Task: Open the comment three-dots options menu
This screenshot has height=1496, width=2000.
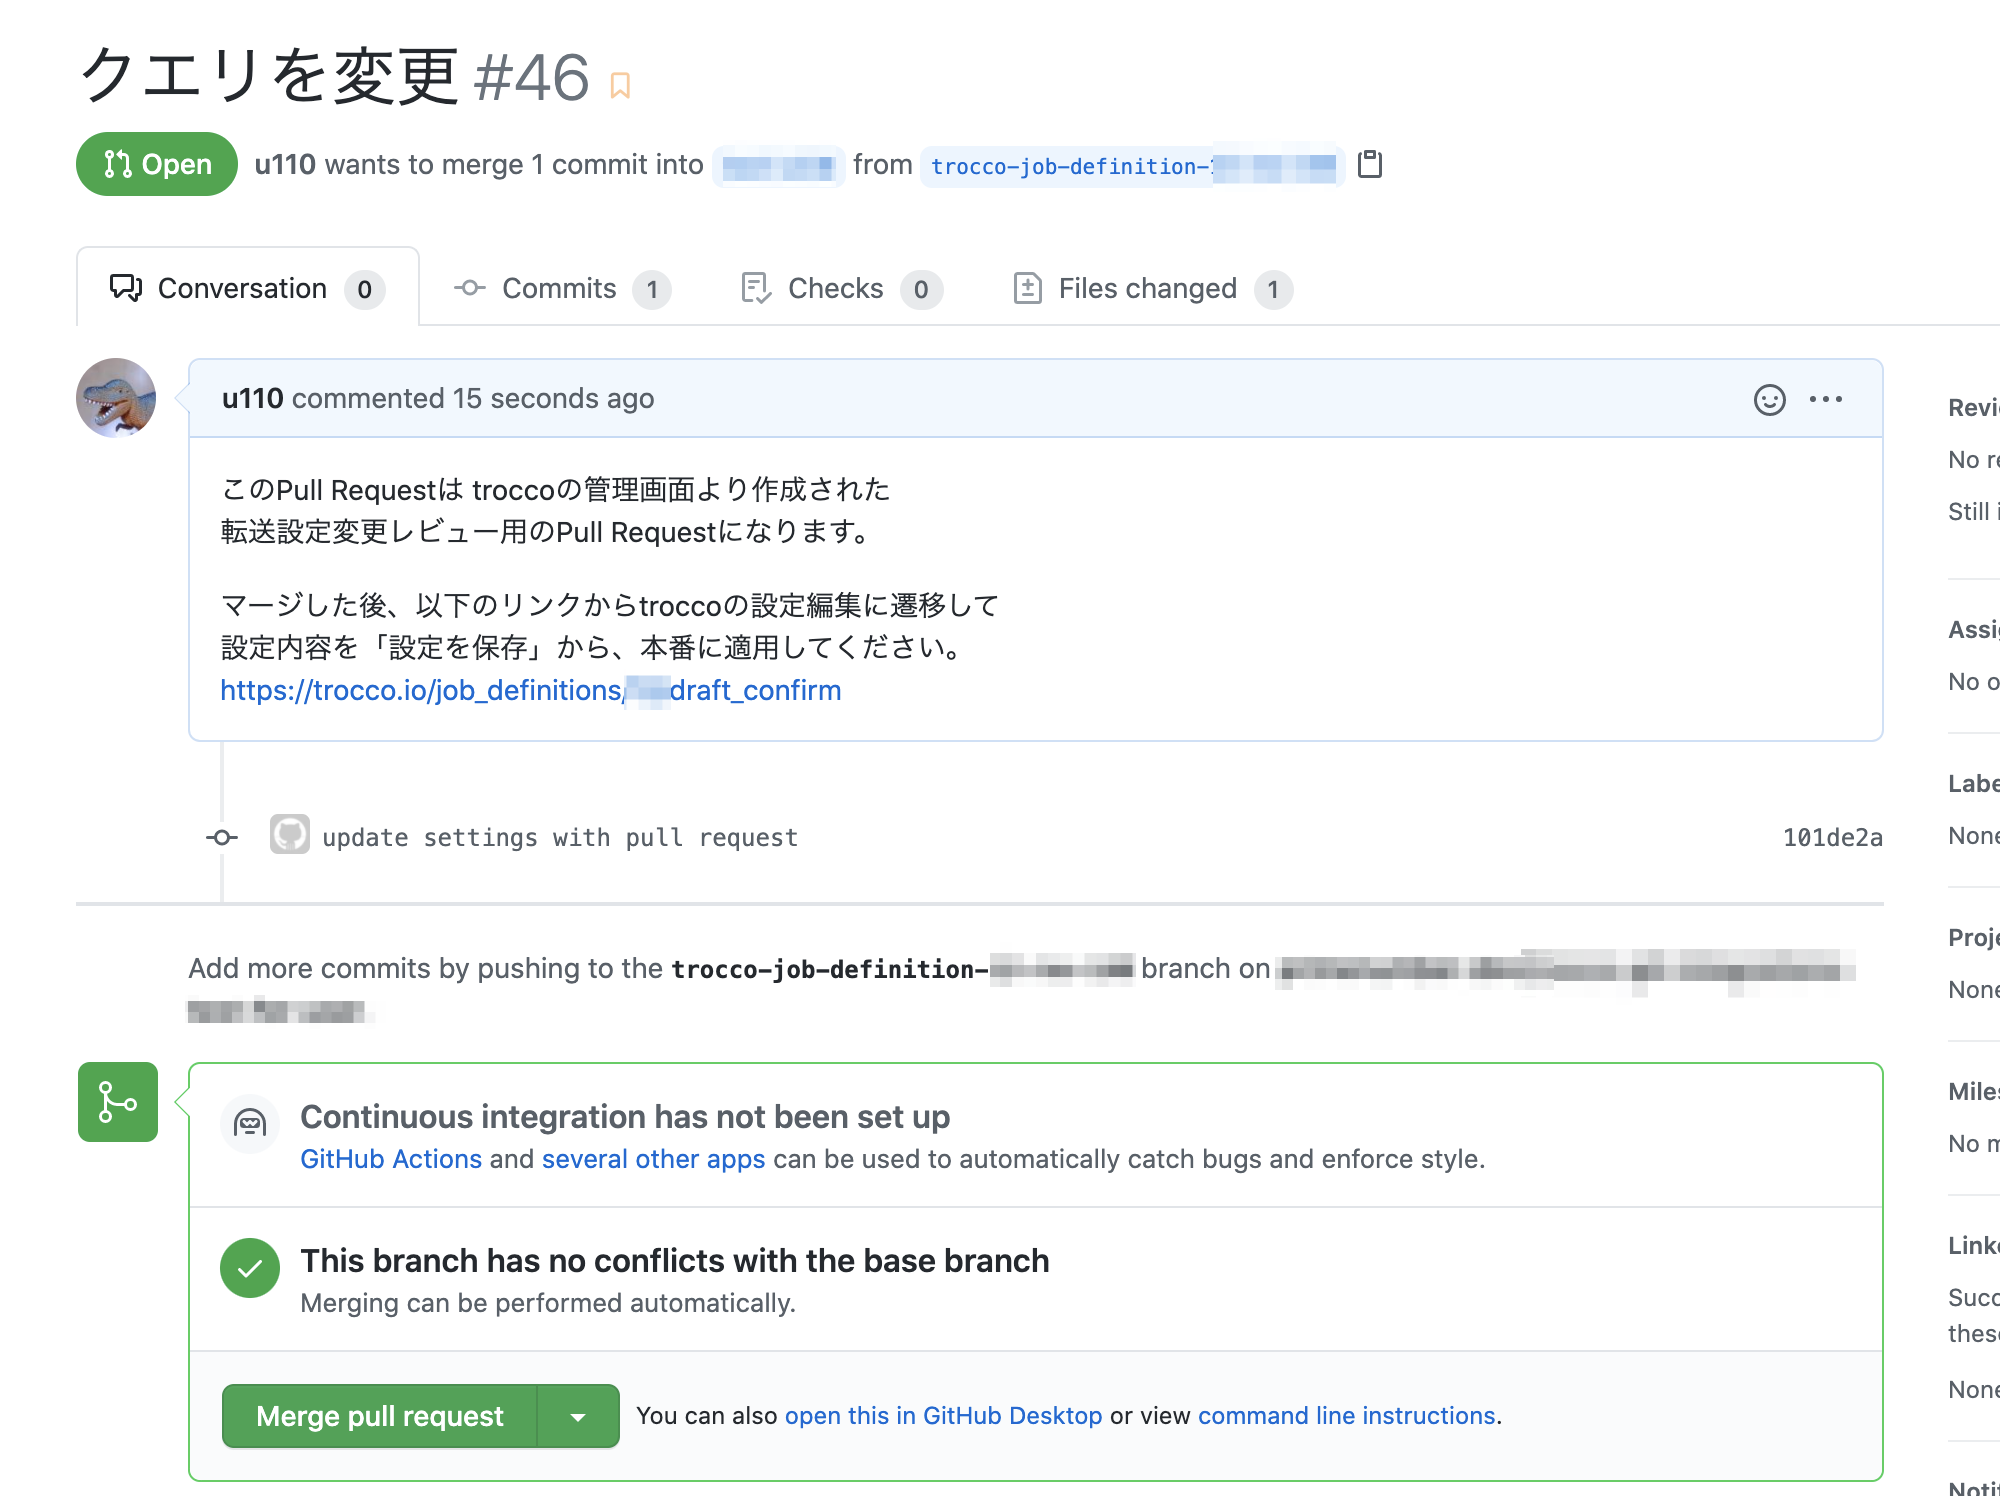Action: click(1825, 399)
